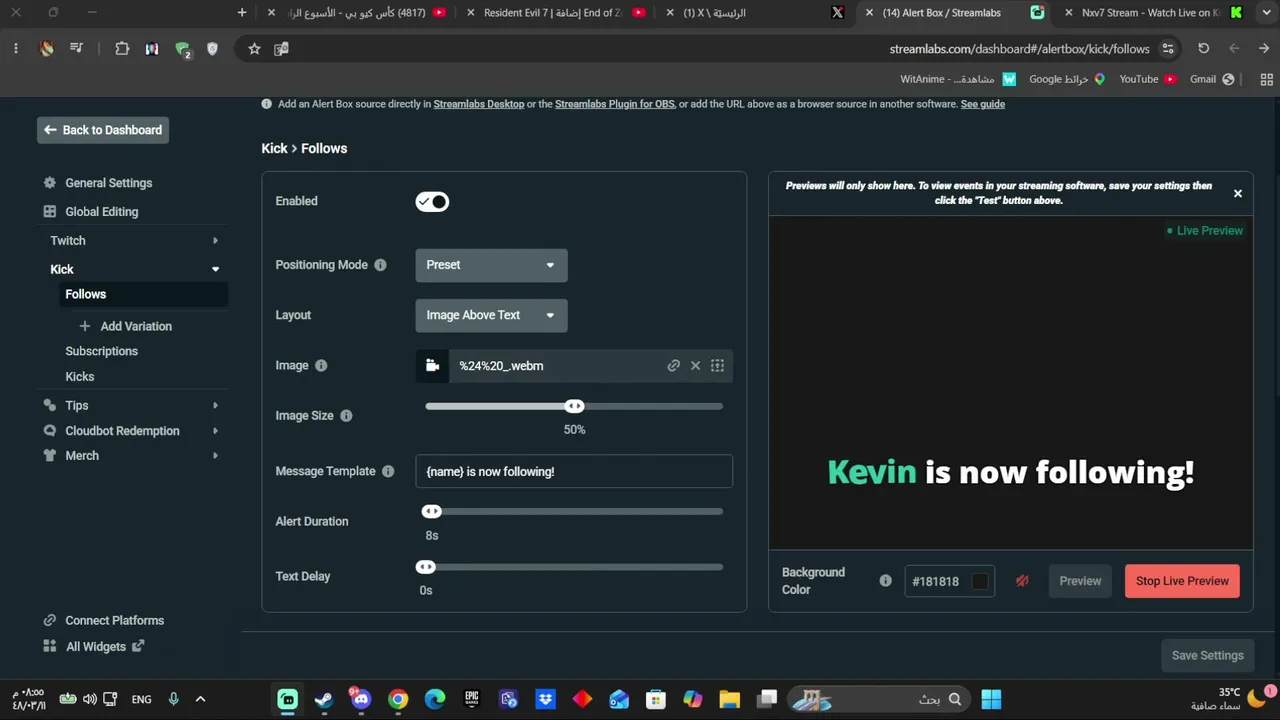The image size is (1280, 720).
Task: Click the link icon in the Image field
Action: pyautogui.click(x=674, y=366)
